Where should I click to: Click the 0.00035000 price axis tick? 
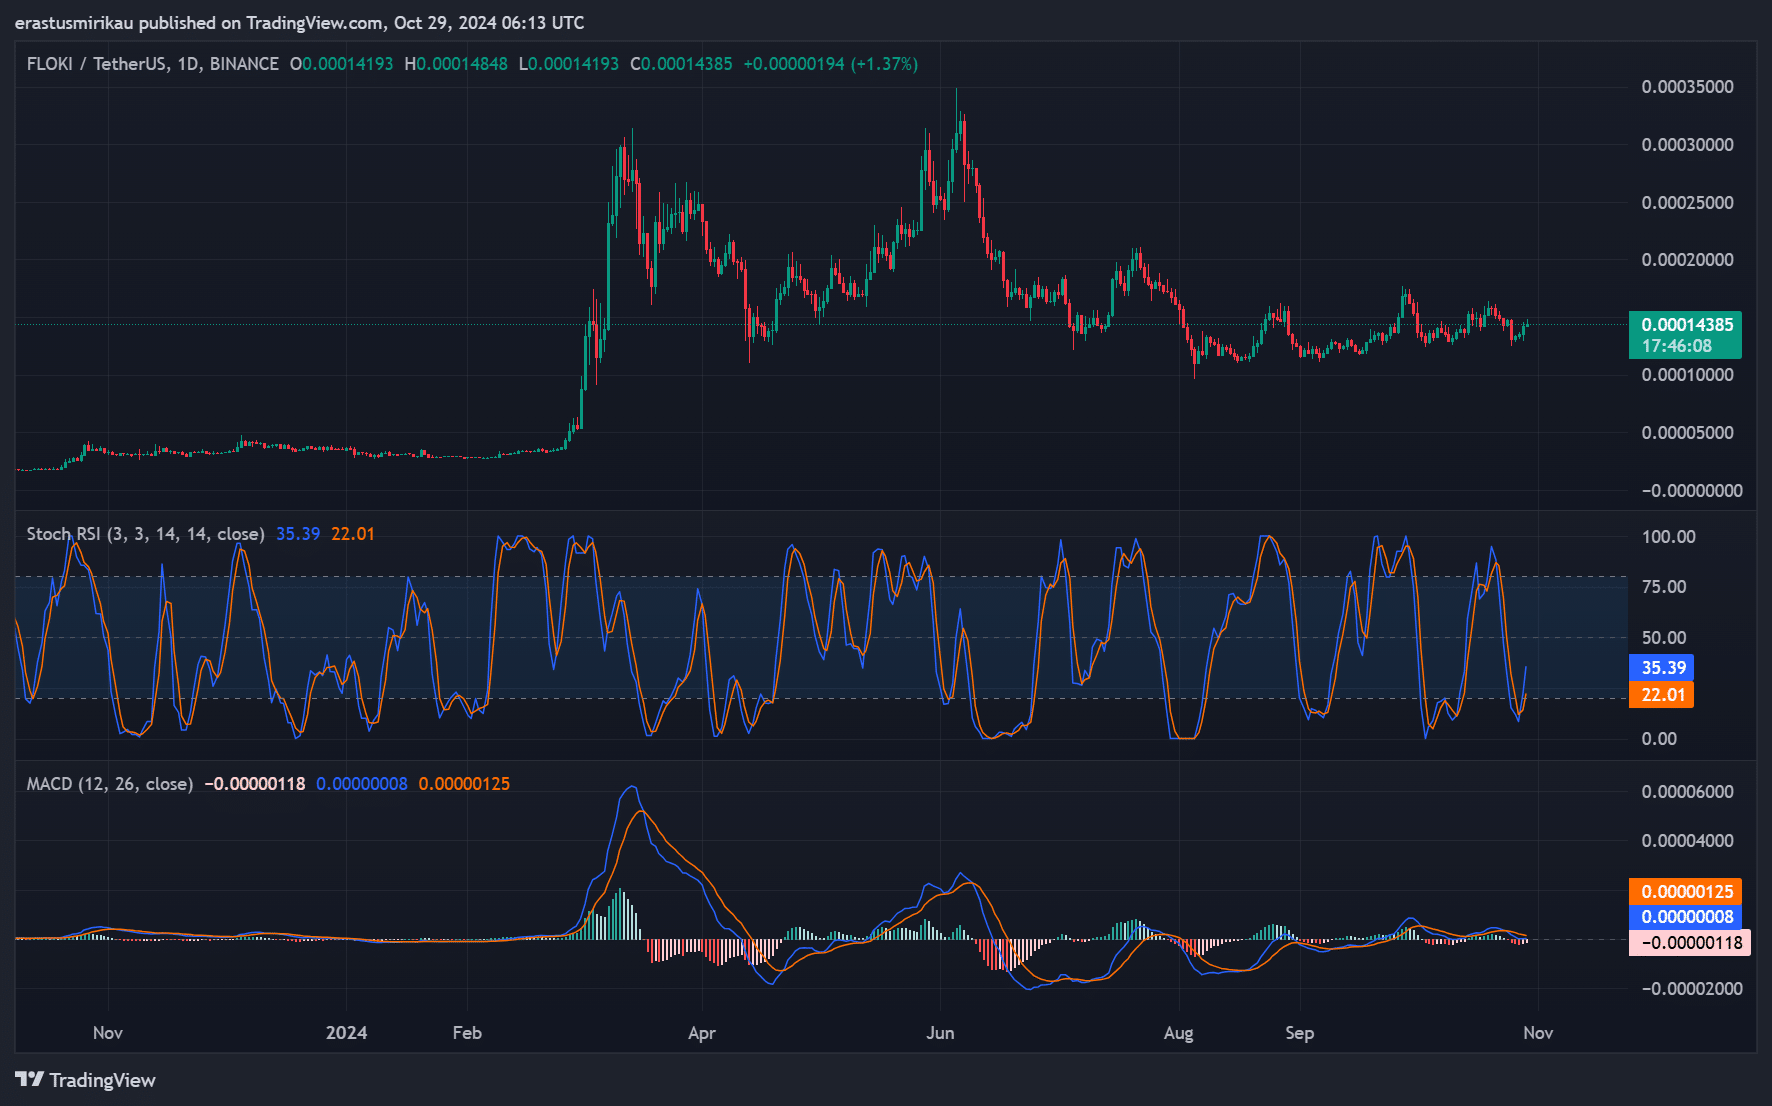coord(1687,87)
